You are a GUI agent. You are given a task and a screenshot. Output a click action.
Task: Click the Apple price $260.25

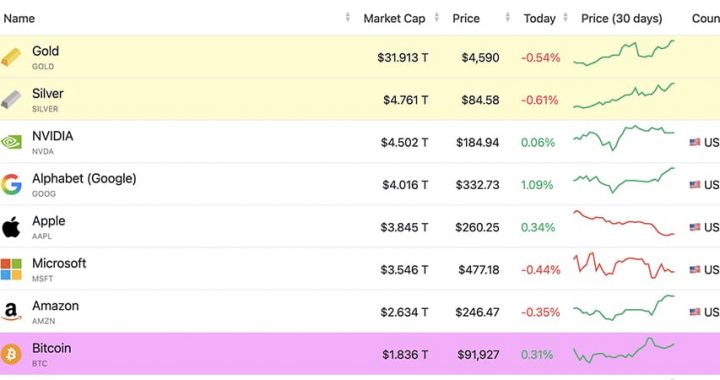[477, 227]
